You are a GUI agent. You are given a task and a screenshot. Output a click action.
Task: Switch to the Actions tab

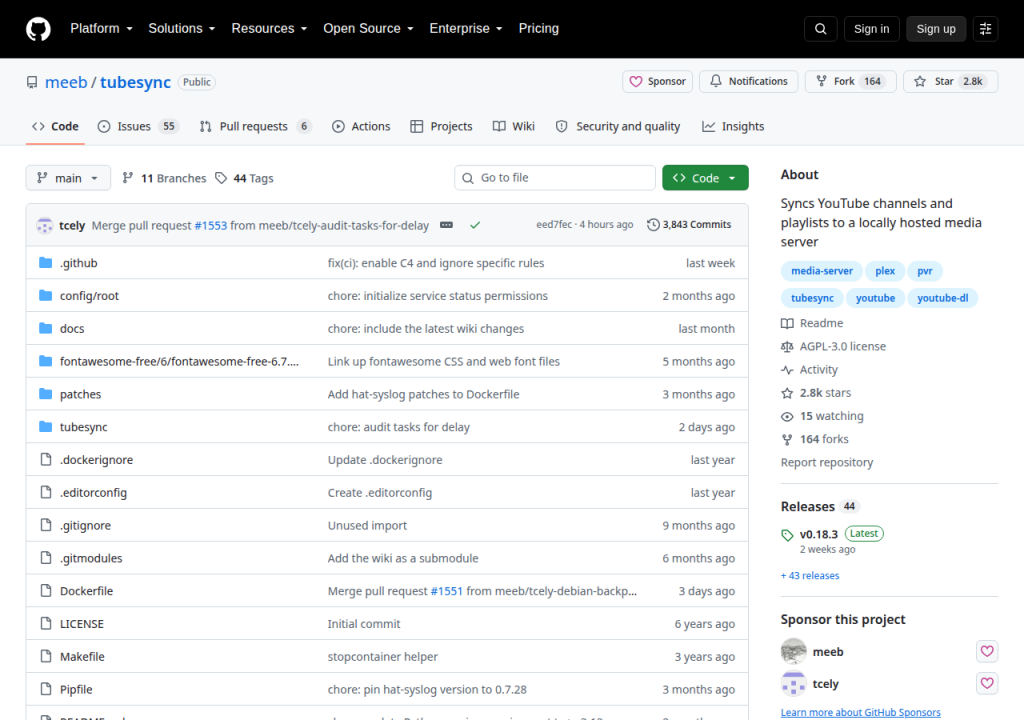click(361, 127)
